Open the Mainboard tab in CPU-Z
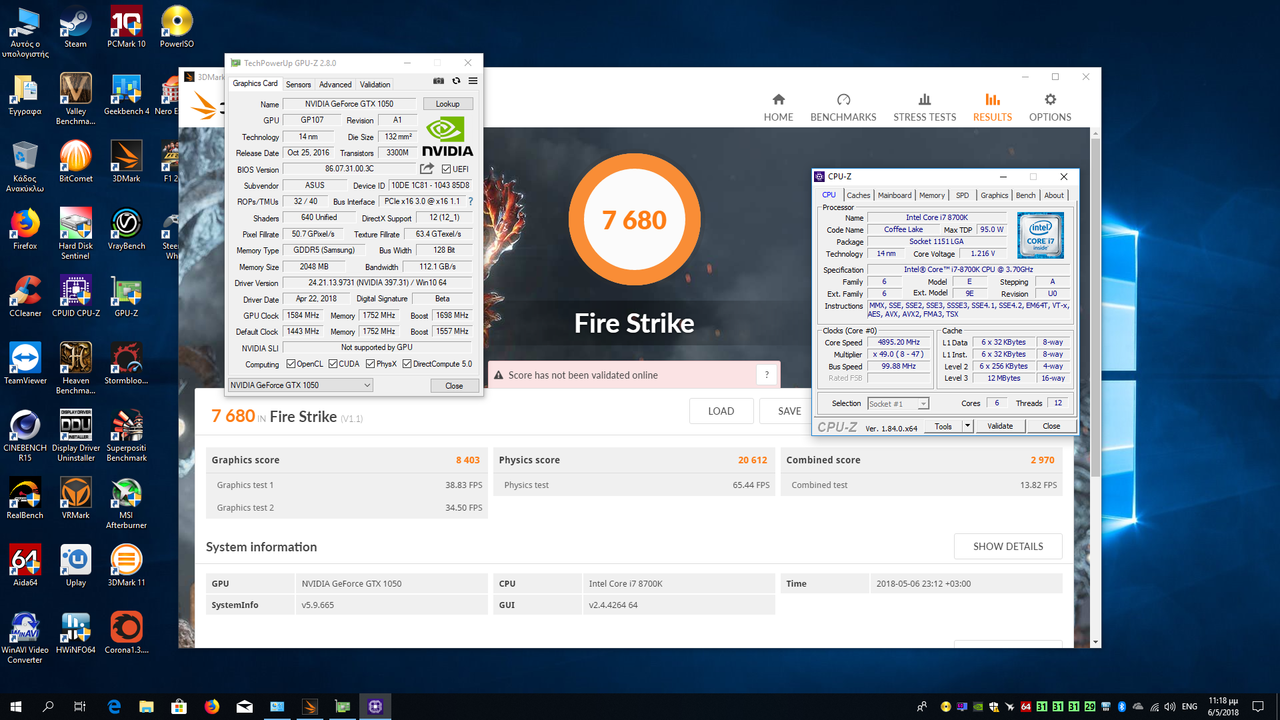Image resolution: width=1280 pixels, height=720 pixels. (894, 195)
